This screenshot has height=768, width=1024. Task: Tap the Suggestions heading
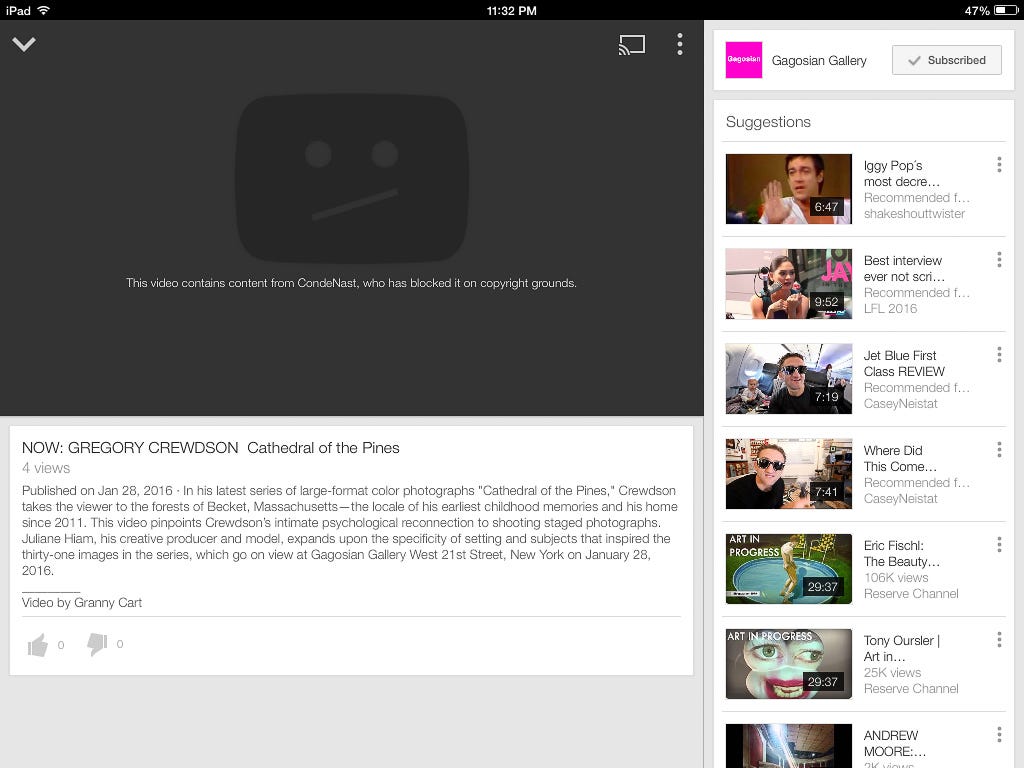point(768,122)
